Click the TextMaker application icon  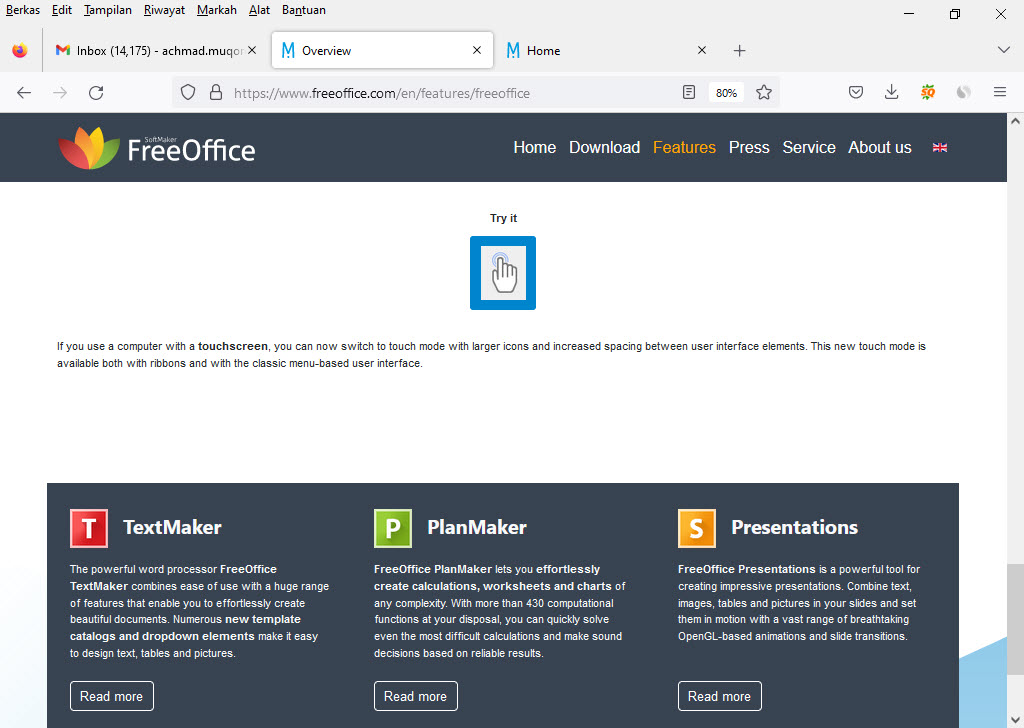pos(88,528)
